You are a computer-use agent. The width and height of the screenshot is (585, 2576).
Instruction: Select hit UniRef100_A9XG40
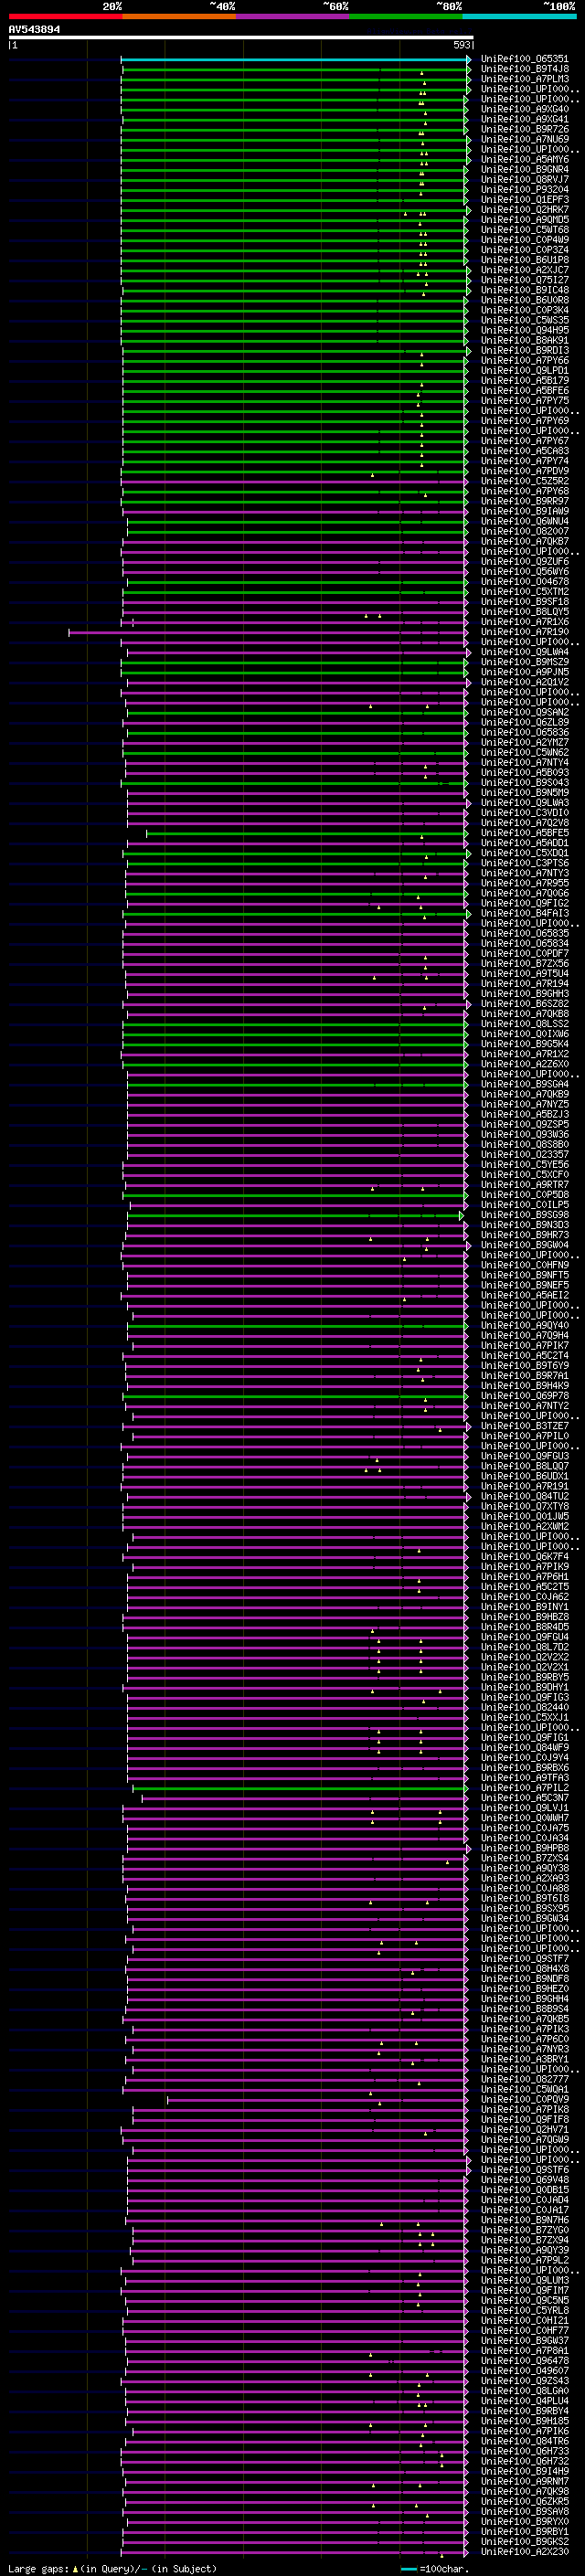click(524, 109)
